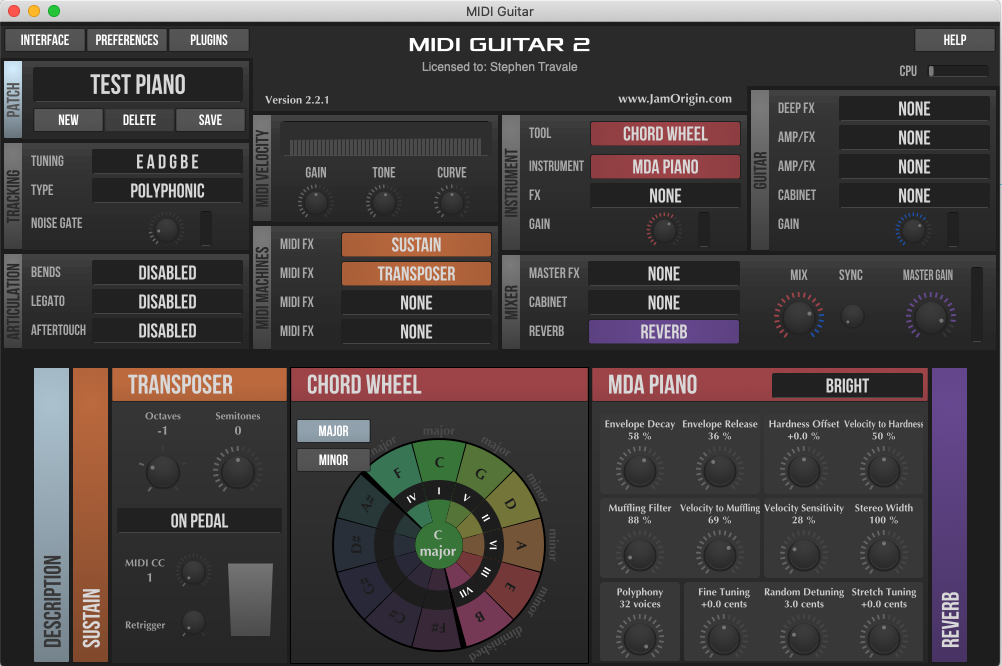
Task: Change the EADGBE tuning selector
Action: click(167, 162)
